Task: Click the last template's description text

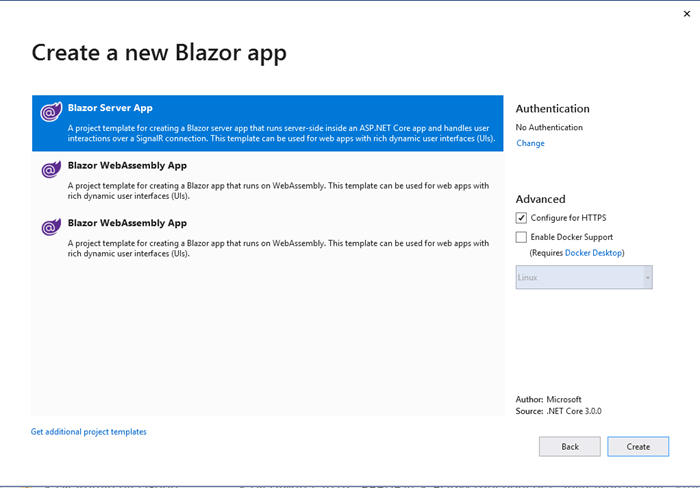Action: pyautogui.click(x=278, y=248)
